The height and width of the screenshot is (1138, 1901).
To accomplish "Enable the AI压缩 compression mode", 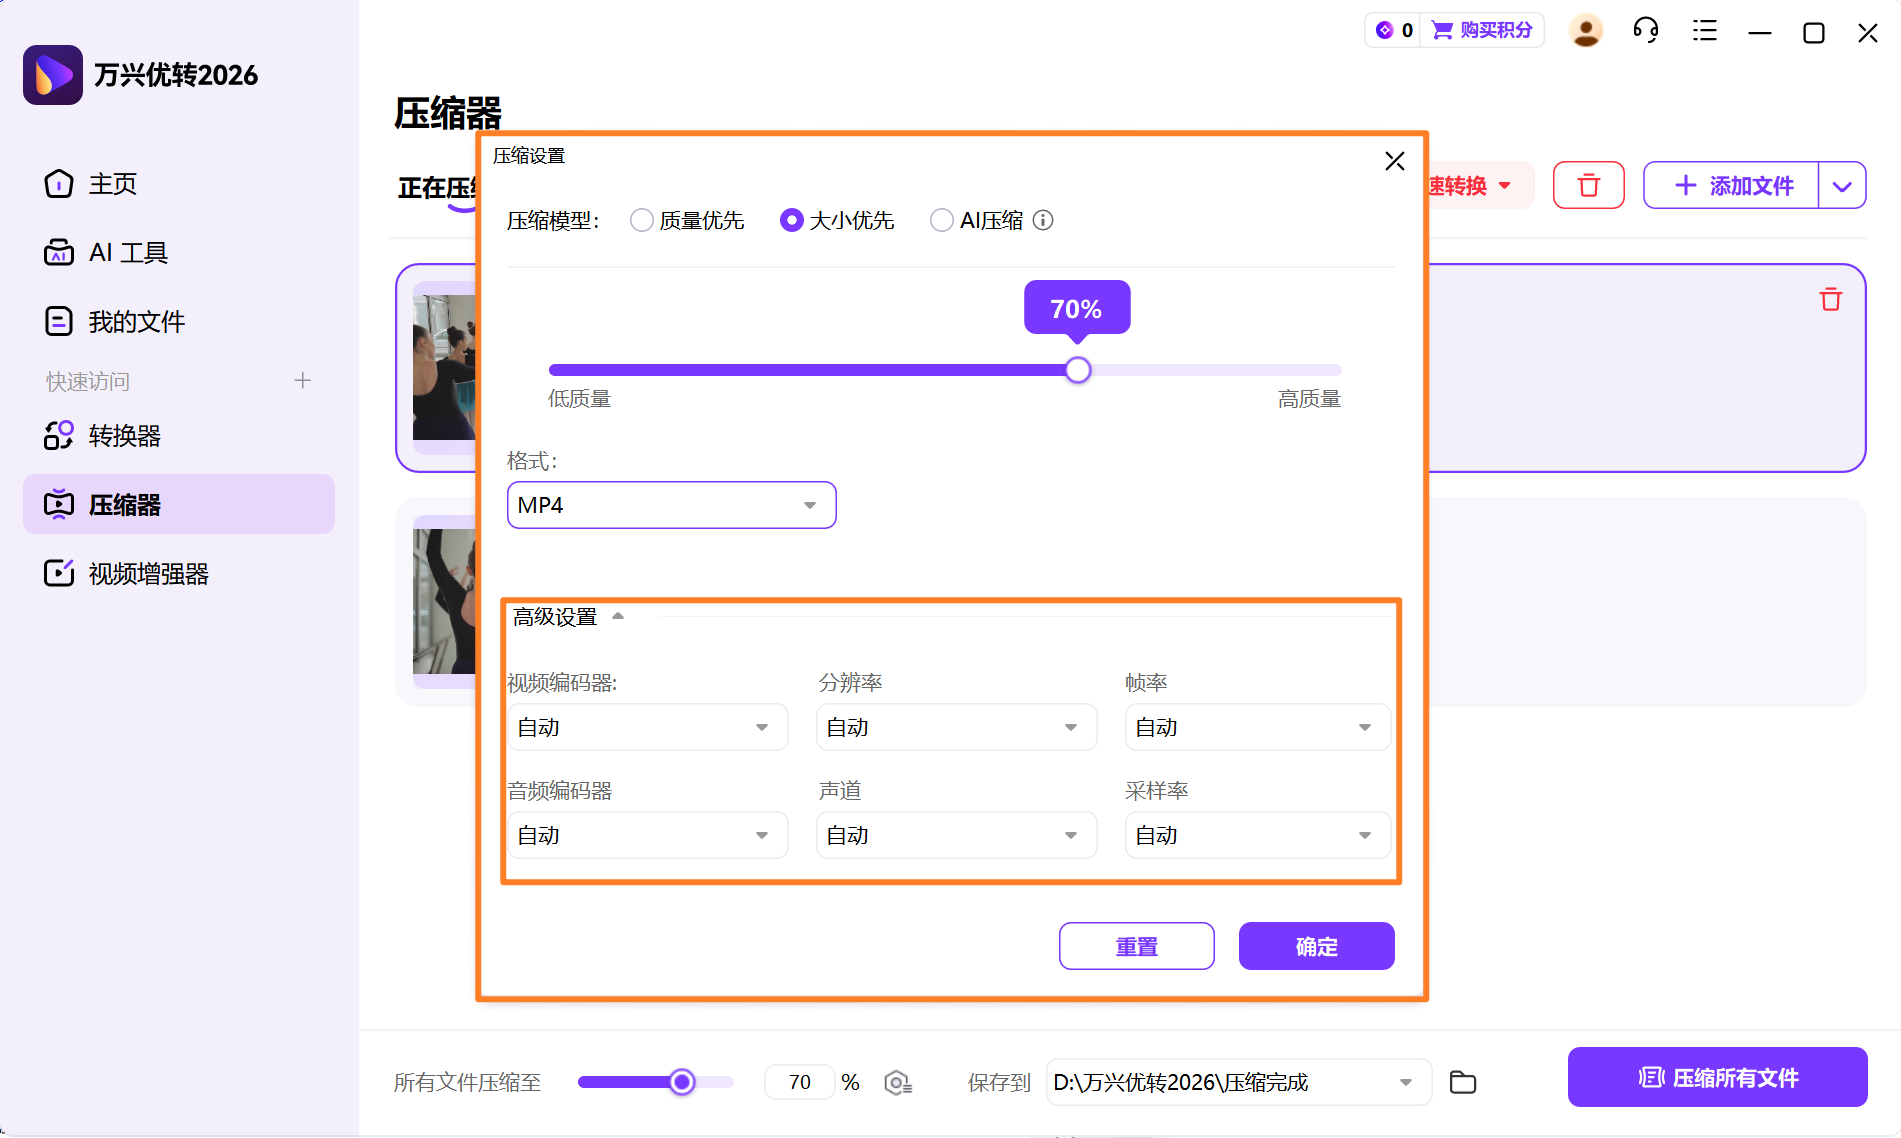I will 941,220.
